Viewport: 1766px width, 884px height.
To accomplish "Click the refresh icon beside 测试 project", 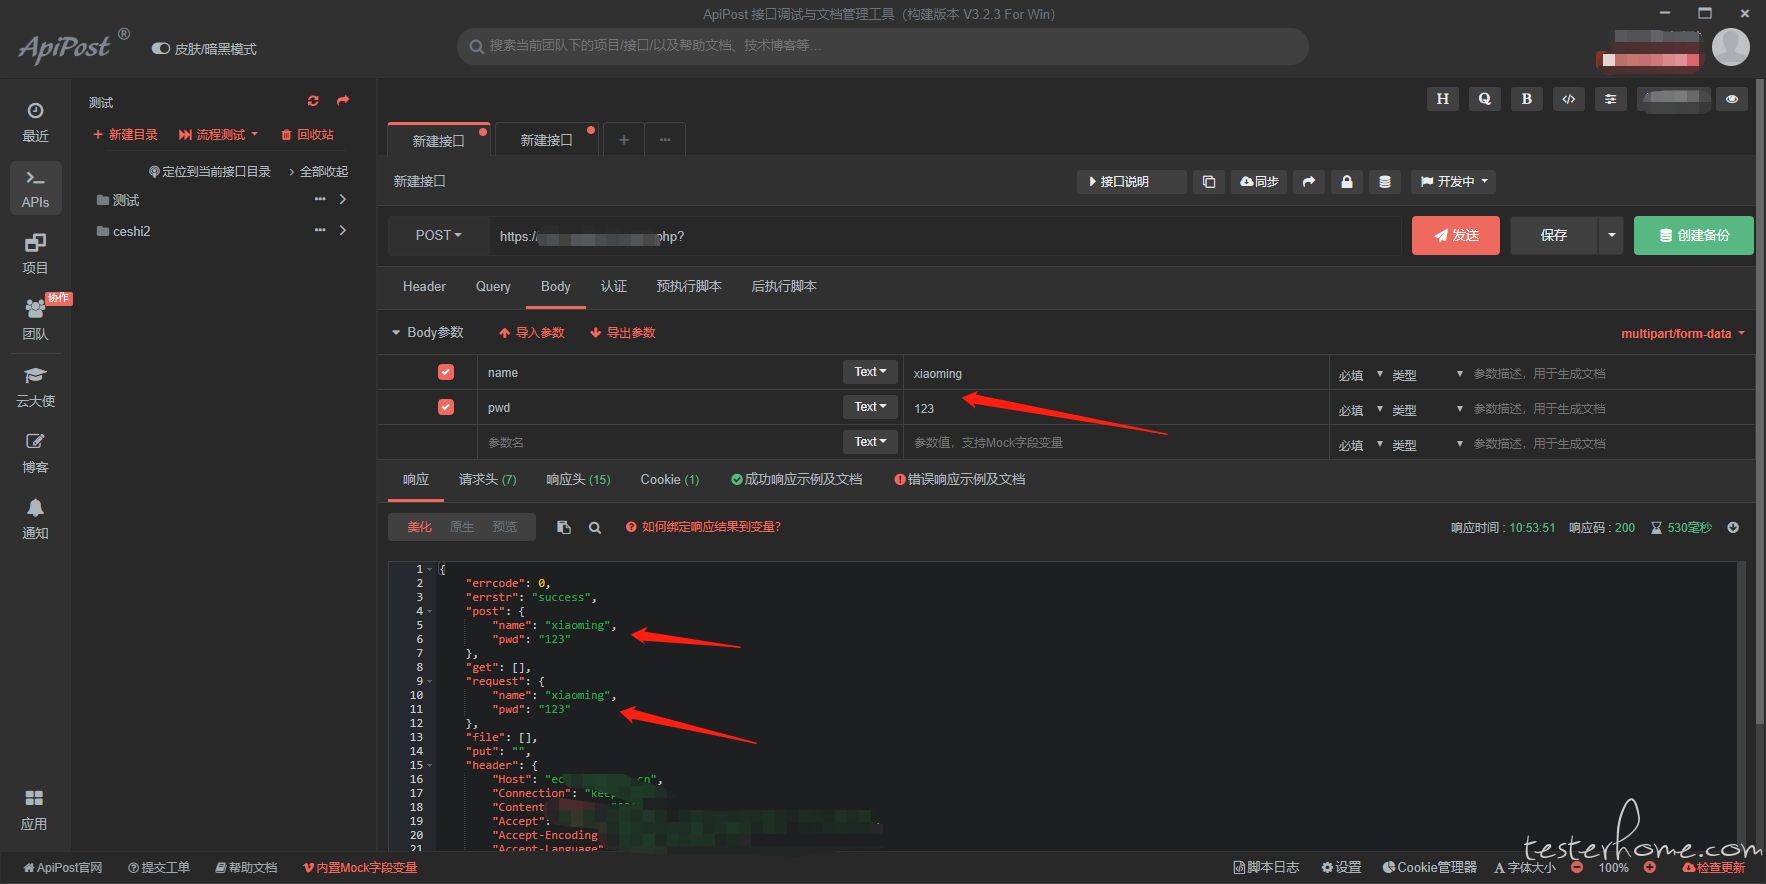I will pyautogui.click(x=313, y=101).
